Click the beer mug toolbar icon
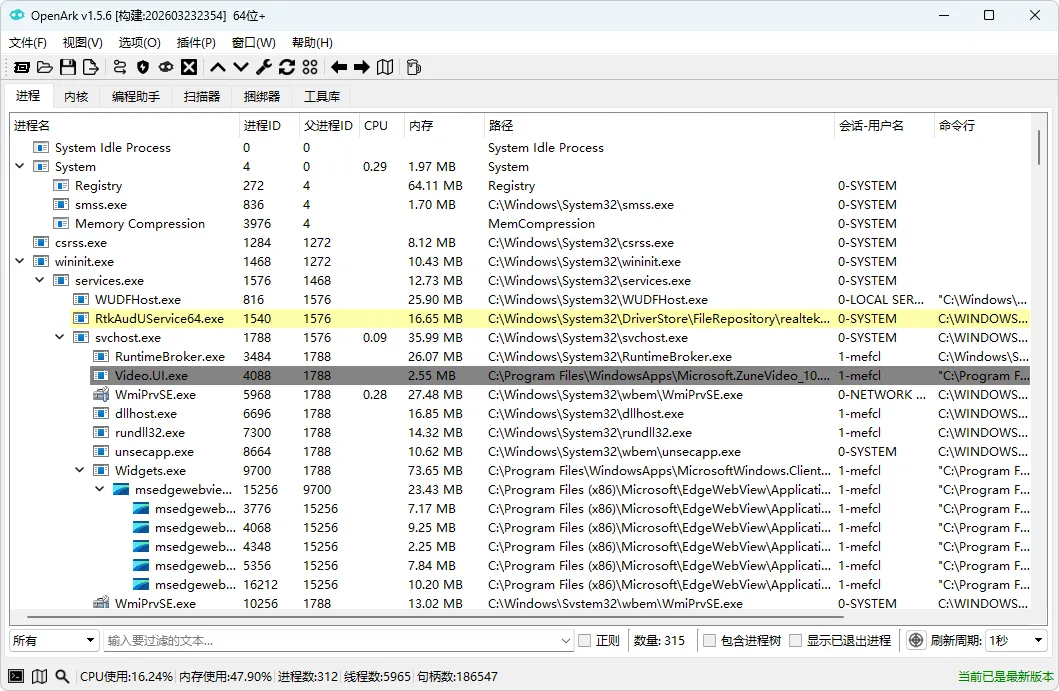The width and height of the screenshot is (1059, 691). pos(414,67)
